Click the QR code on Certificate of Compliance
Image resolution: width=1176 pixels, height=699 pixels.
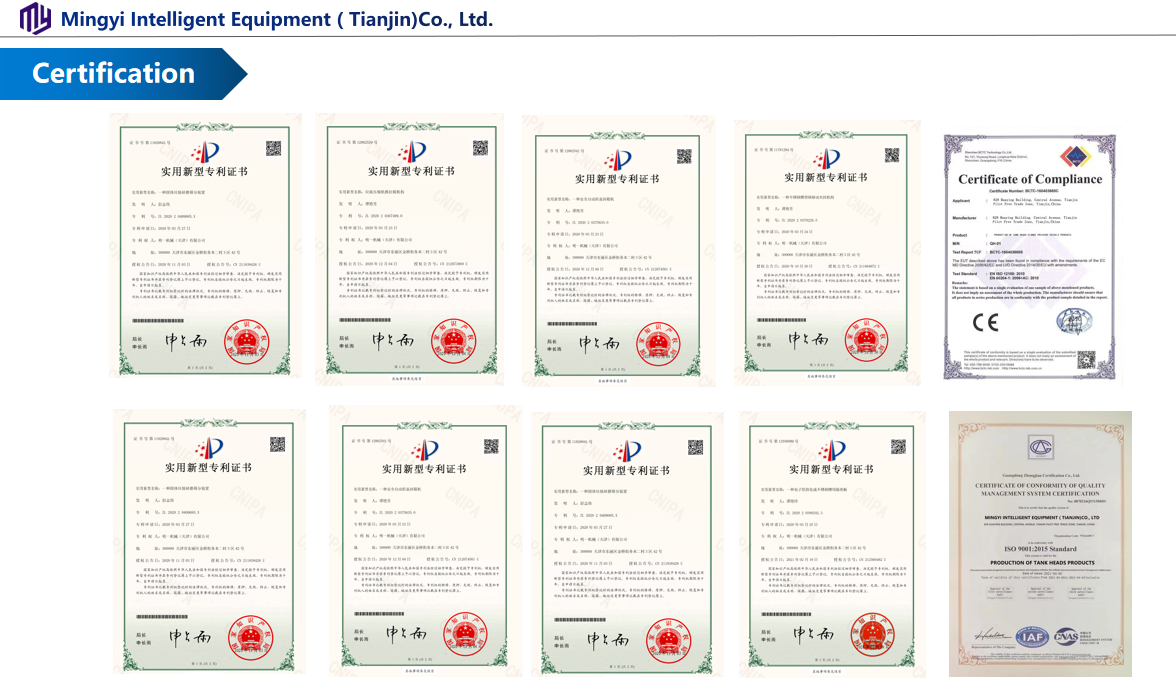click(1086, 360)
